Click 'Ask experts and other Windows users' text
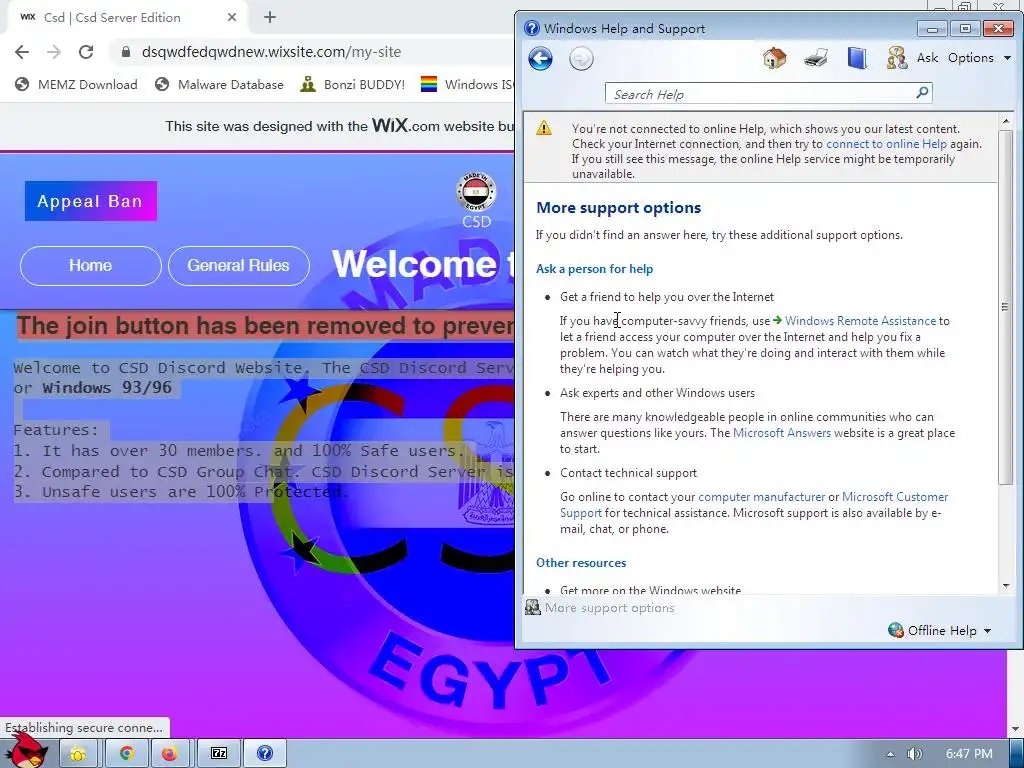The width and height of the screenshot is (1024, 768). click(657, 393)
